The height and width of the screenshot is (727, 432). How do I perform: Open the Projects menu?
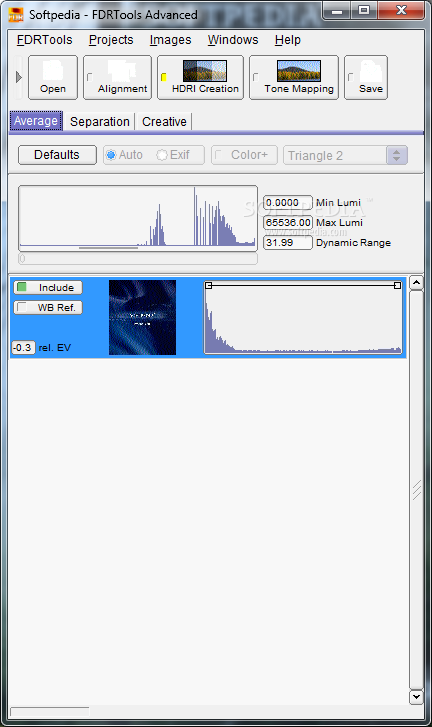coord(111,40)
